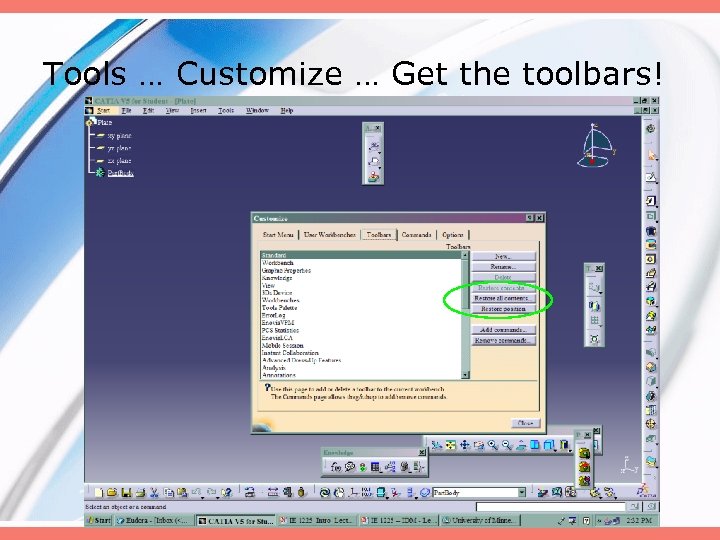Select the Fly mode view icon
720x540 pixels.
[x=436, y=445]
